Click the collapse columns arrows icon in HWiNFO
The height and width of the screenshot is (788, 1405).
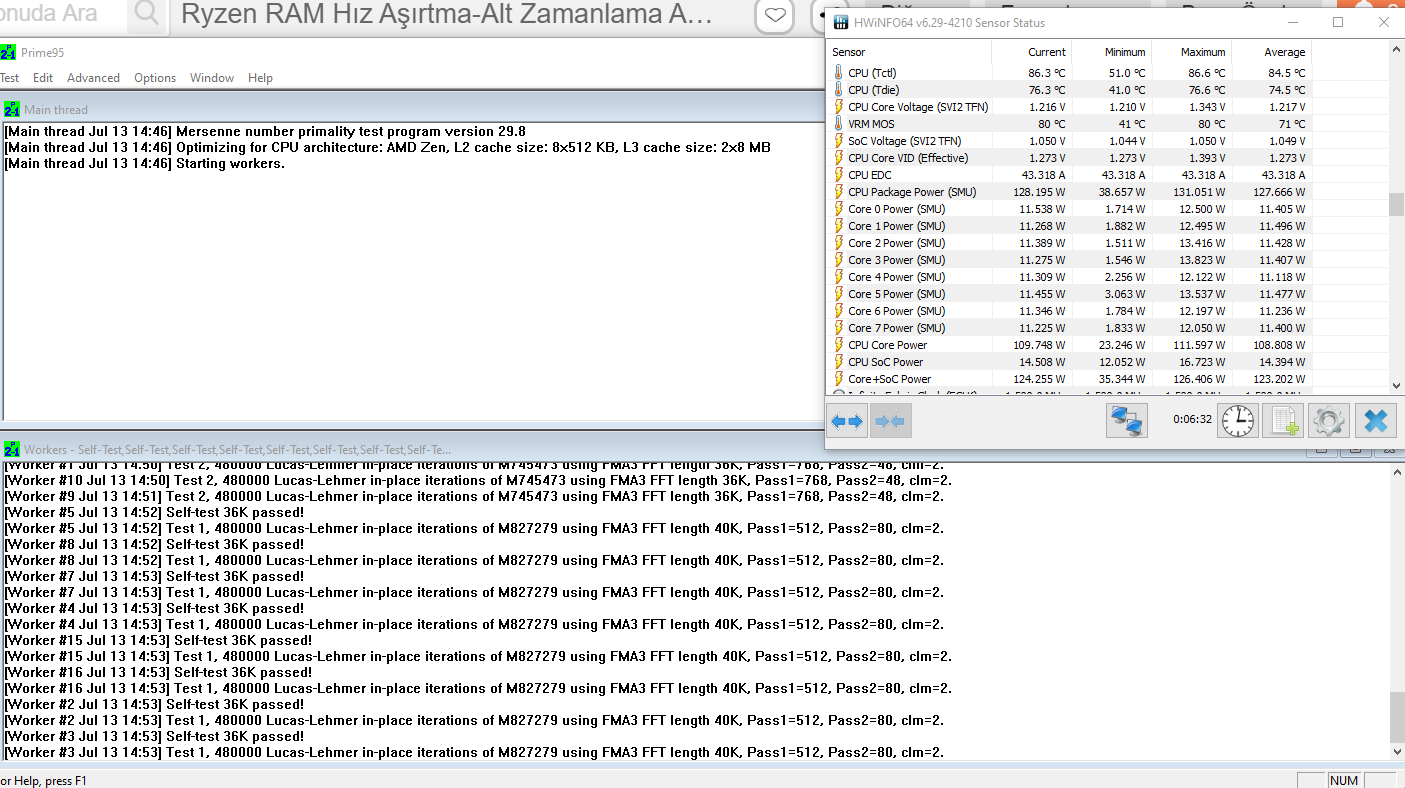click(x=890, y=421)
